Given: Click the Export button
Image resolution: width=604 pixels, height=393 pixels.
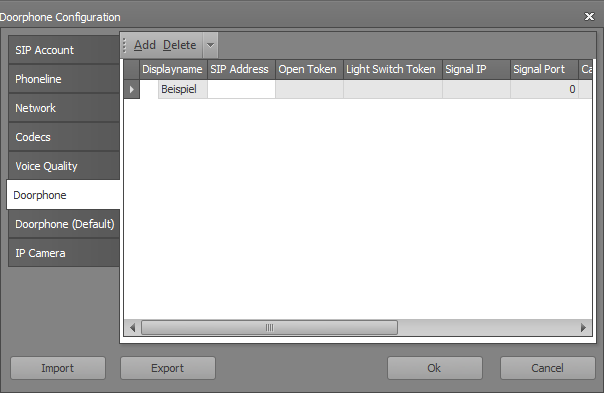Looking at the screenshot, I should [168, 368].
